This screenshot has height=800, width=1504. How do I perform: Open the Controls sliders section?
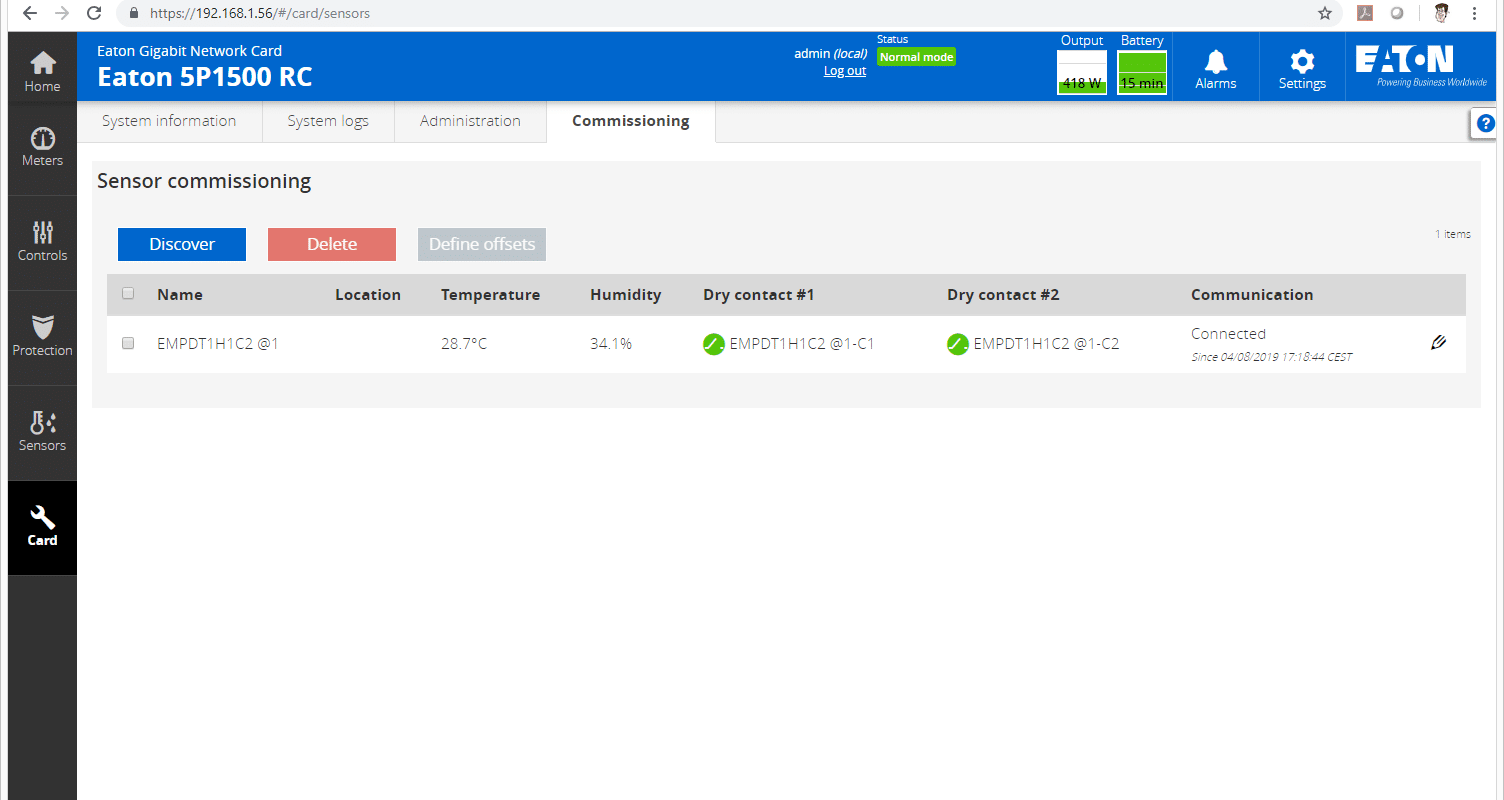click(42, 242)
